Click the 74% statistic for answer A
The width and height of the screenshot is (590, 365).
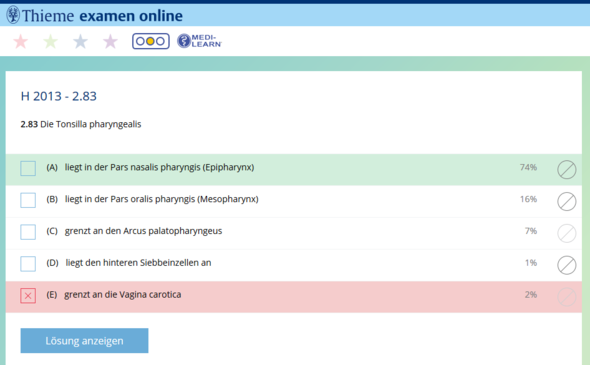[x=528, y=167]
